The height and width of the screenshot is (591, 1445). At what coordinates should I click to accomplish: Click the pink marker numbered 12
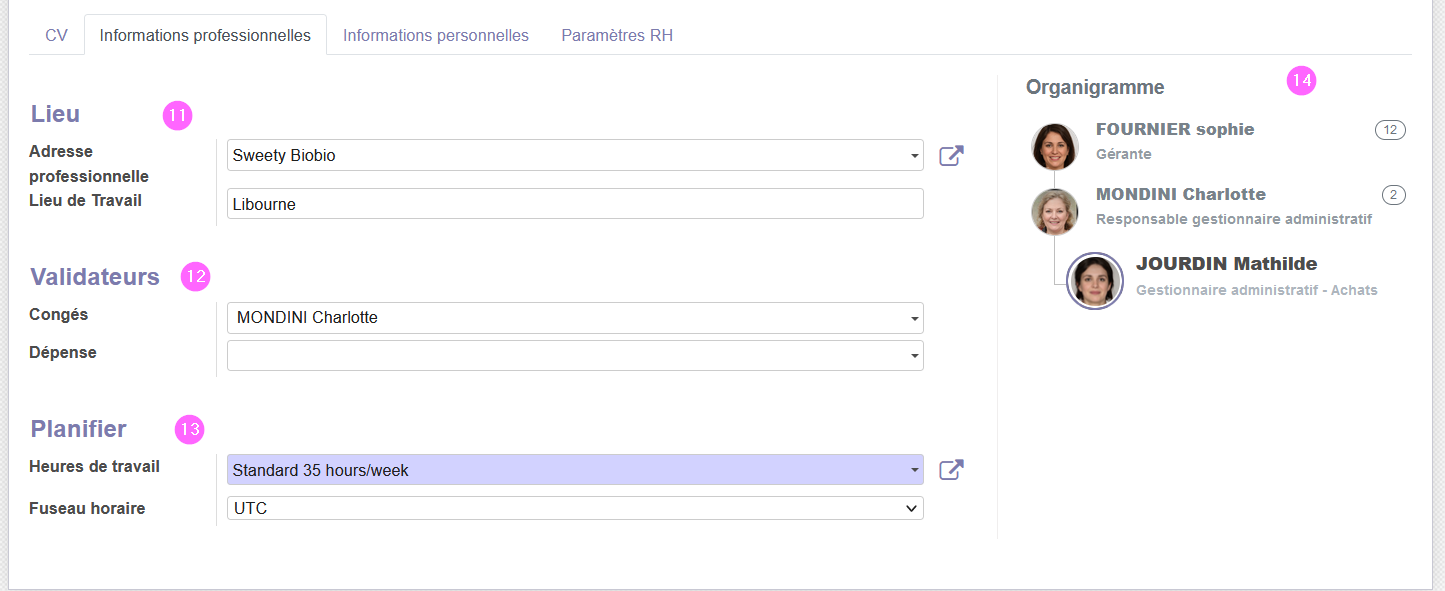click(195, 278)
